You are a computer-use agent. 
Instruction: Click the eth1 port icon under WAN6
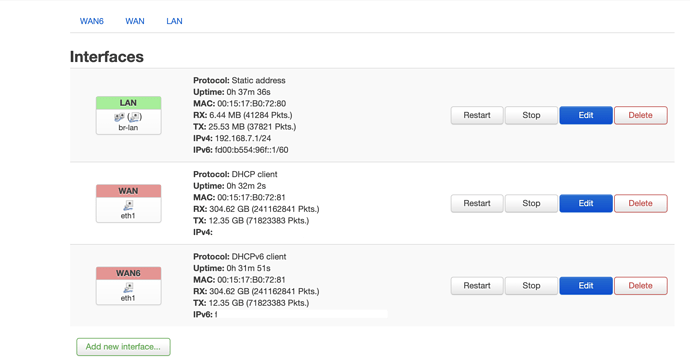(x=128, y=288)
